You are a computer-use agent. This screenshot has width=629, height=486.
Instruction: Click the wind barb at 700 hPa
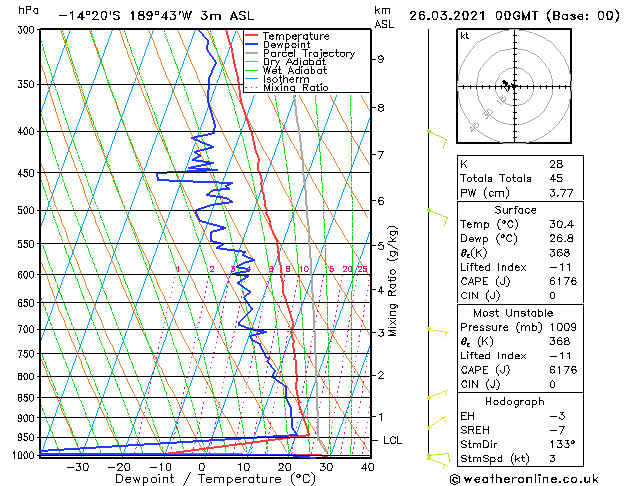[436, 330]
